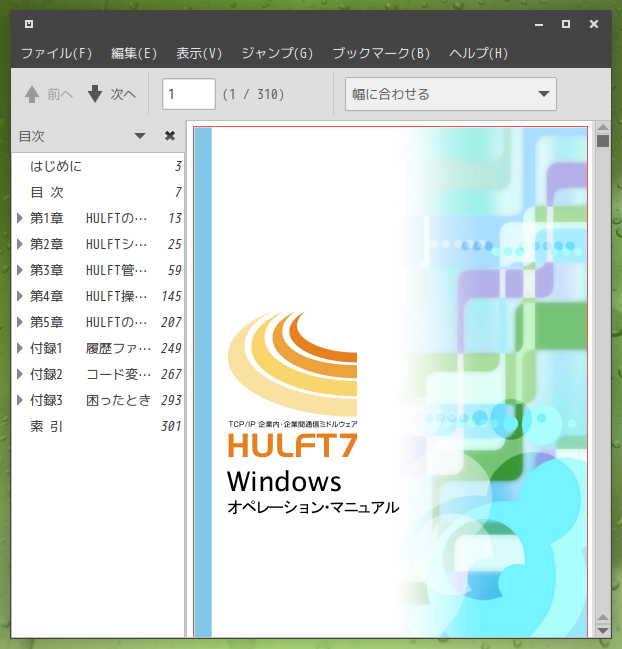Click the scrollbar down arrow at bottom
This screenshot has width=622, height=649.
pyautogui.click(x=603, y=631)
